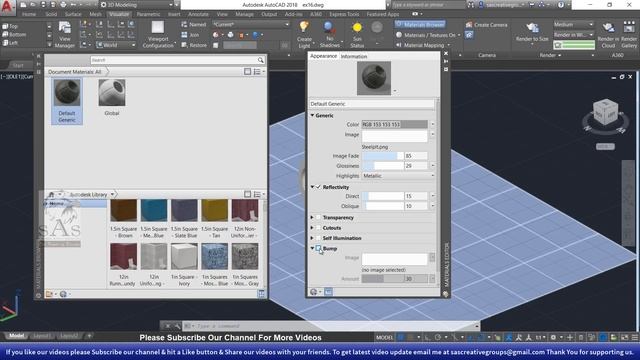The width and height of the screenshot is (640, 360).
Task: Click the Material Mapping icon
Action: (399, 45)
